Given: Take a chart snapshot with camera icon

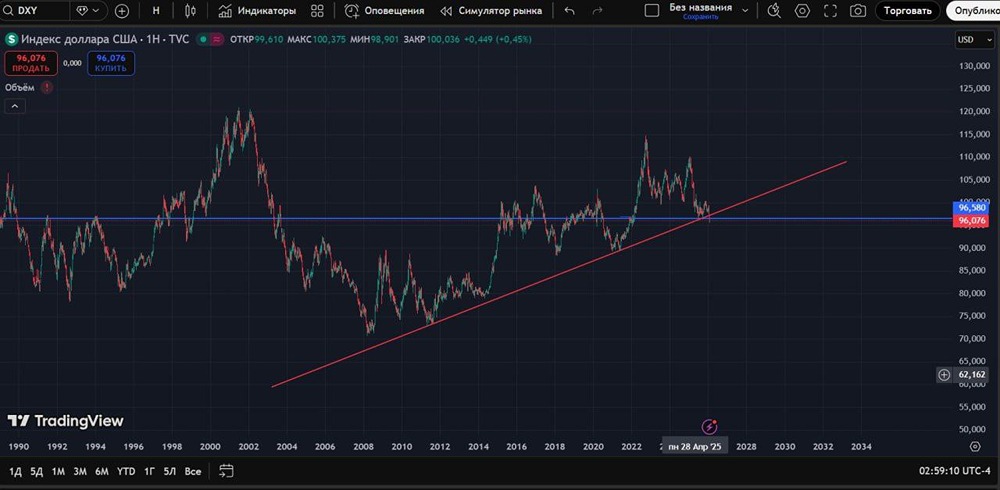Looking at the screenshot, I should [858, 11].
